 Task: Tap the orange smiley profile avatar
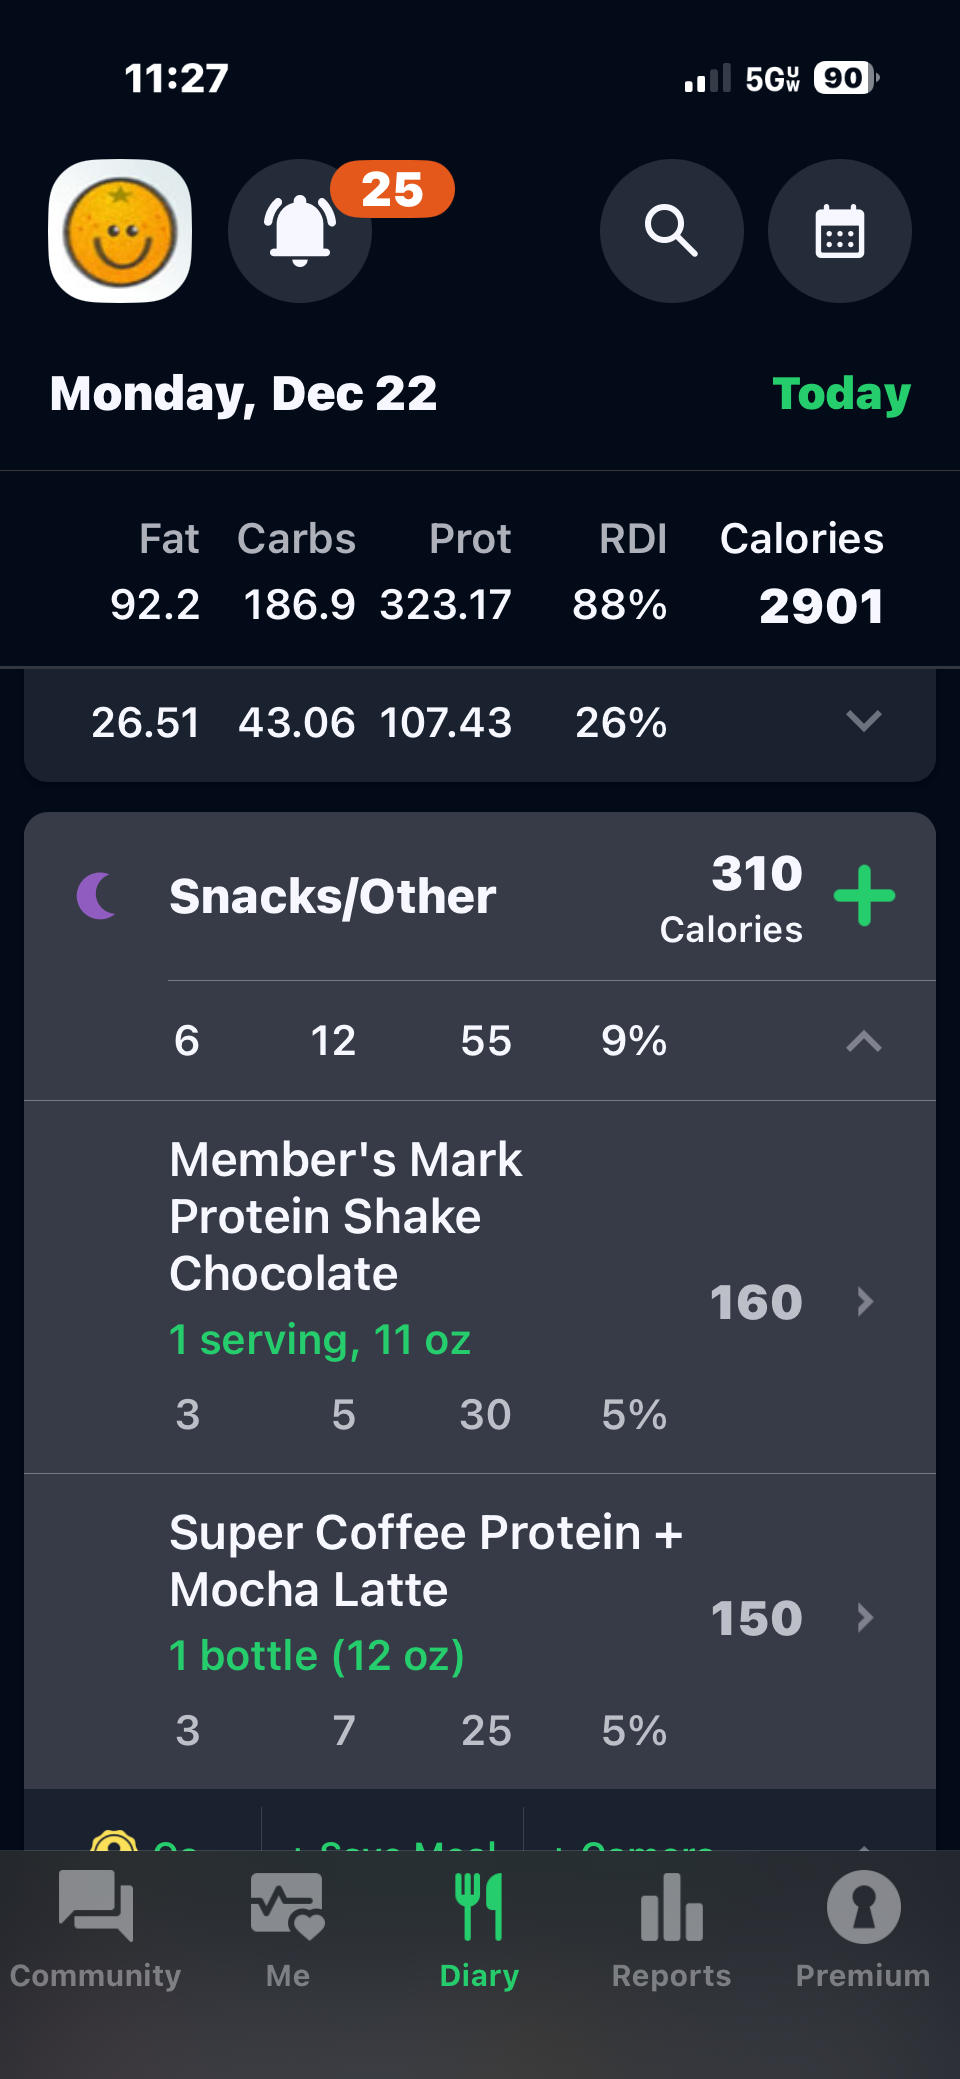(x=120, y=231)
